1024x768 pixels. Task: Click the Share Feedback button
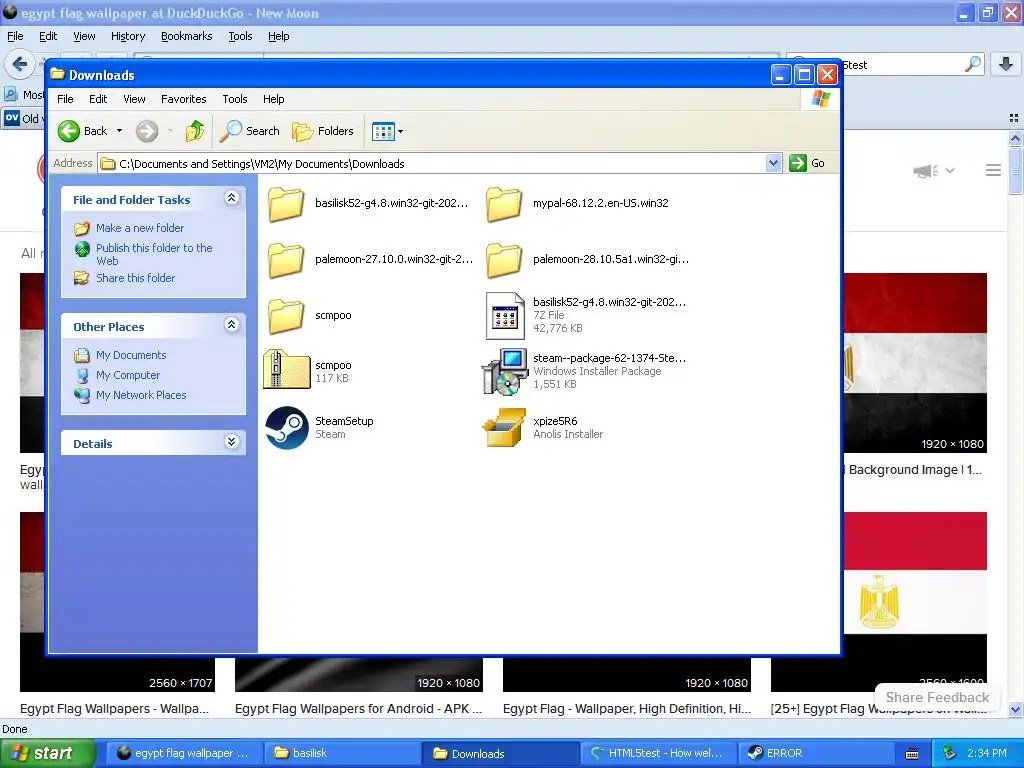937,697
